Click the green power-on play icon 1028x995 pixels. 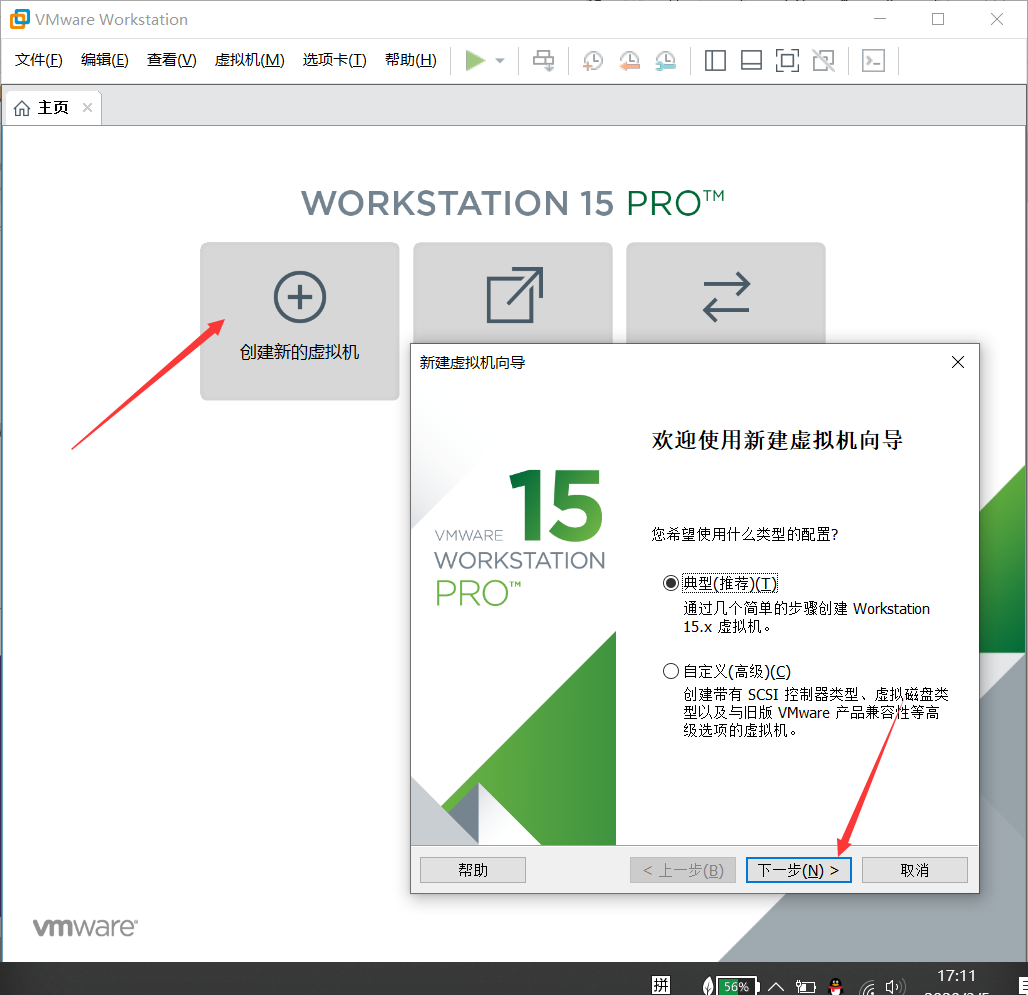click(475, 60)
